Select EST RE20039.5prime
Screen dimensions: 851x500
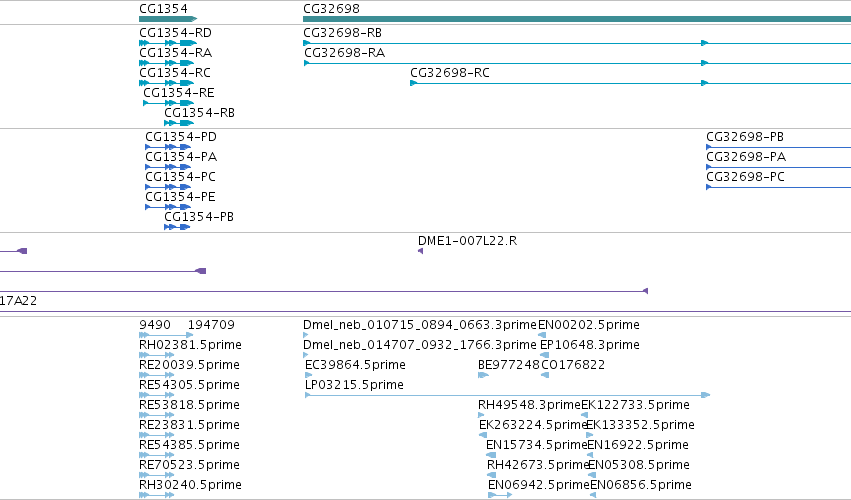189,365
